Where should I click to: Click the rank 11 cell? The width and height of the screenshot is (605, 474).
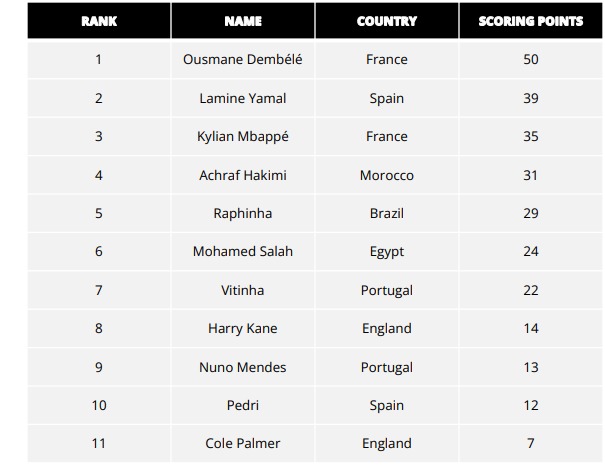(98, 443)
